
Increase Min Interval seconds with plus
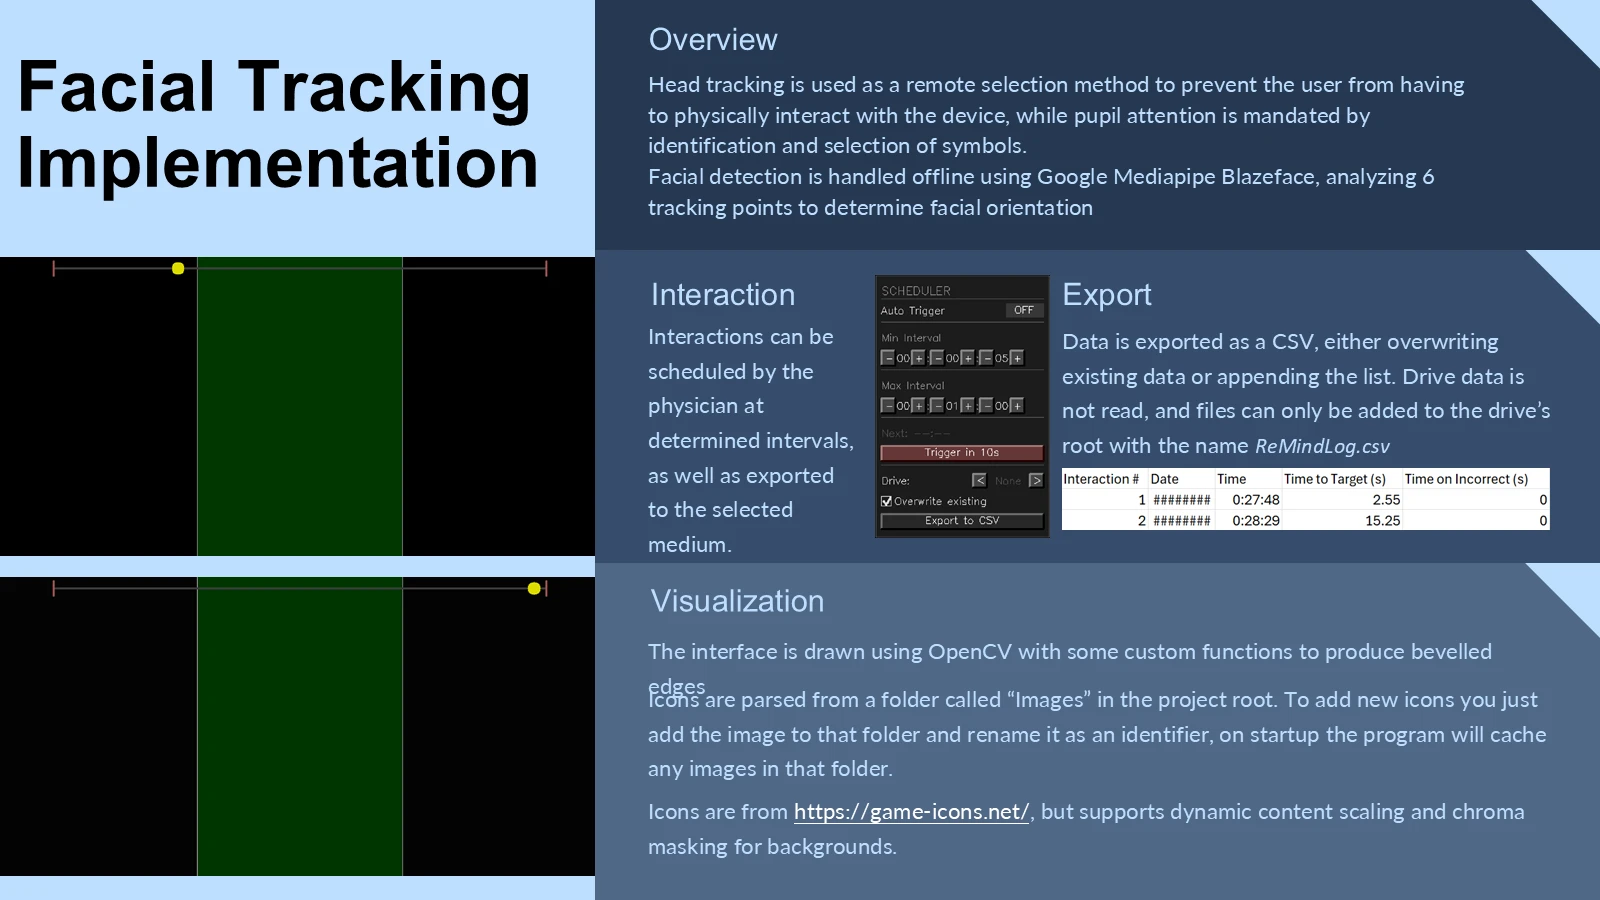pyautogui.click(x=1017, y=358)
